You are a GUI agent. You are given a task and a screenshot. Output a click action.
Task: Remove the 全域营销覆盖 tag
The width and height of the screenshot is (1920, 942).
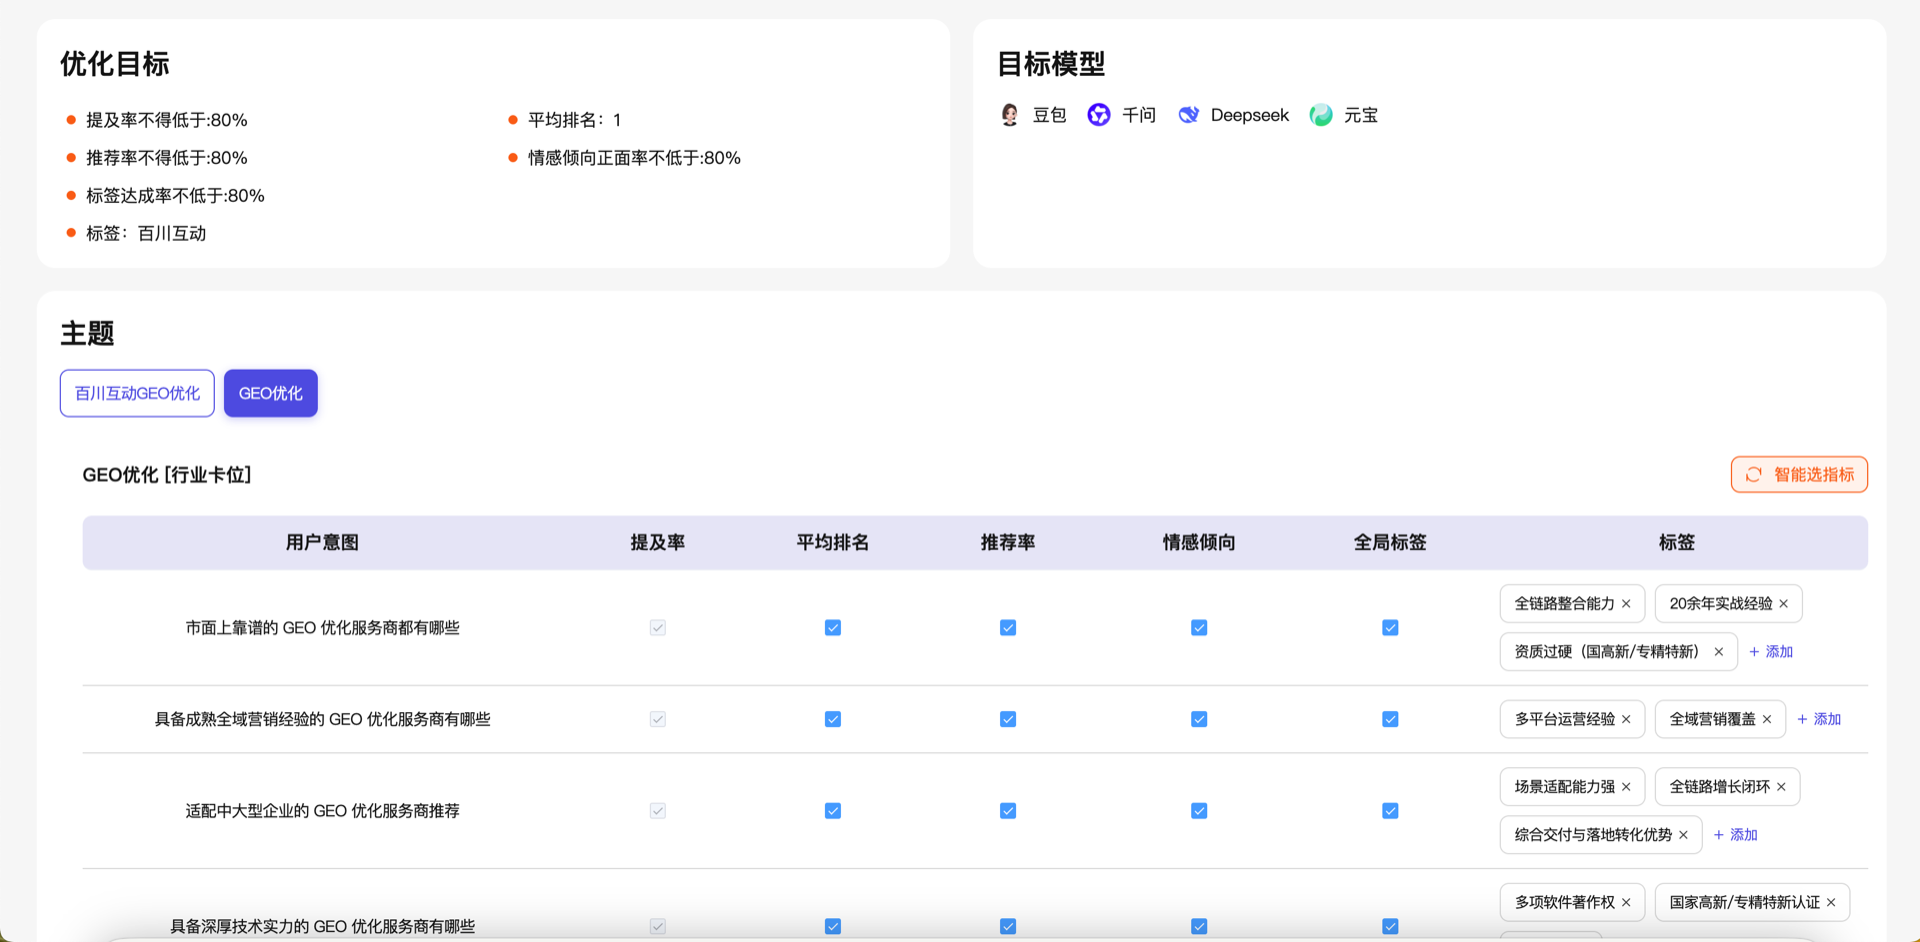pos(1767,719)
